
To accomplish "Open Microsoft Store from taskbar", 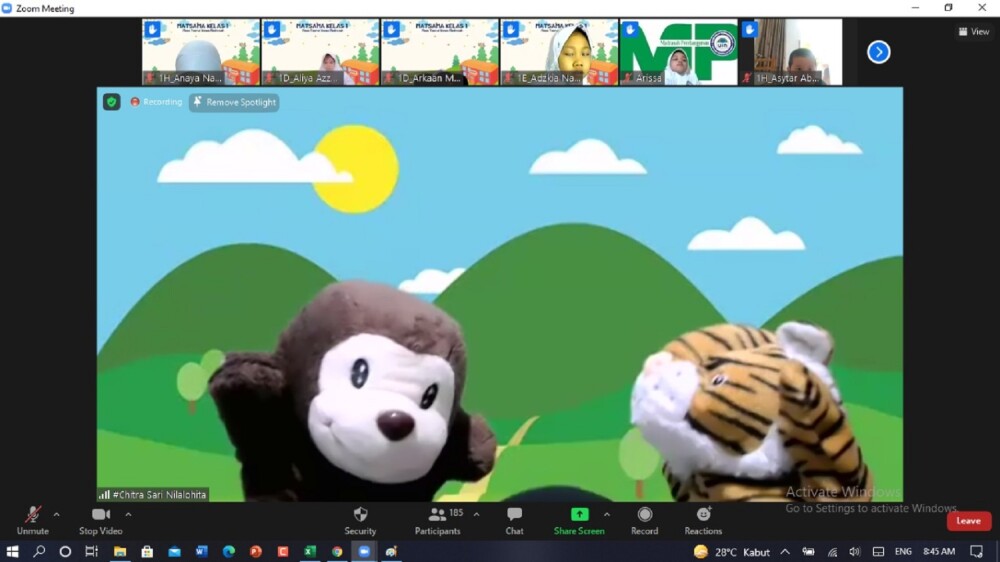I will pyautogui.click(x=147, y=551).
